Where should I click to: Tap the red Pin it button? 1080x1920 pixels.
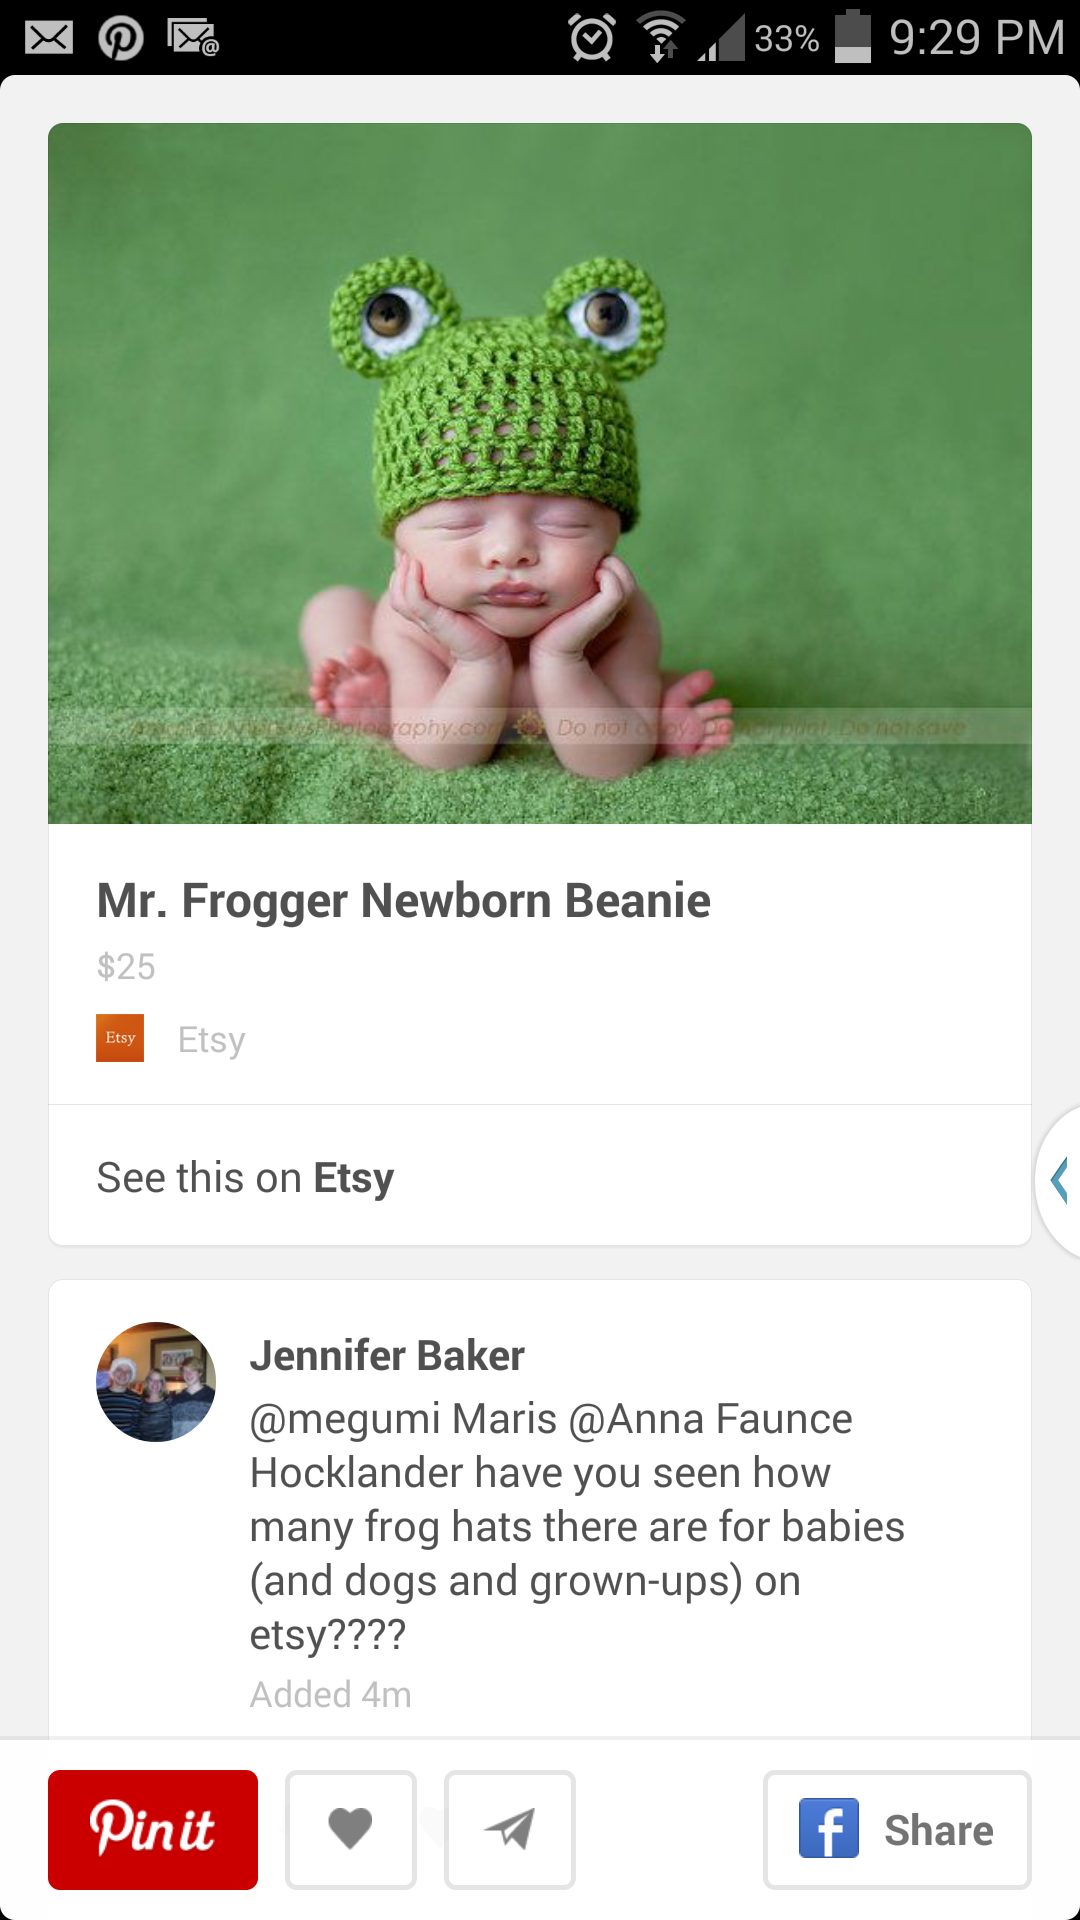pos(153,1829)
